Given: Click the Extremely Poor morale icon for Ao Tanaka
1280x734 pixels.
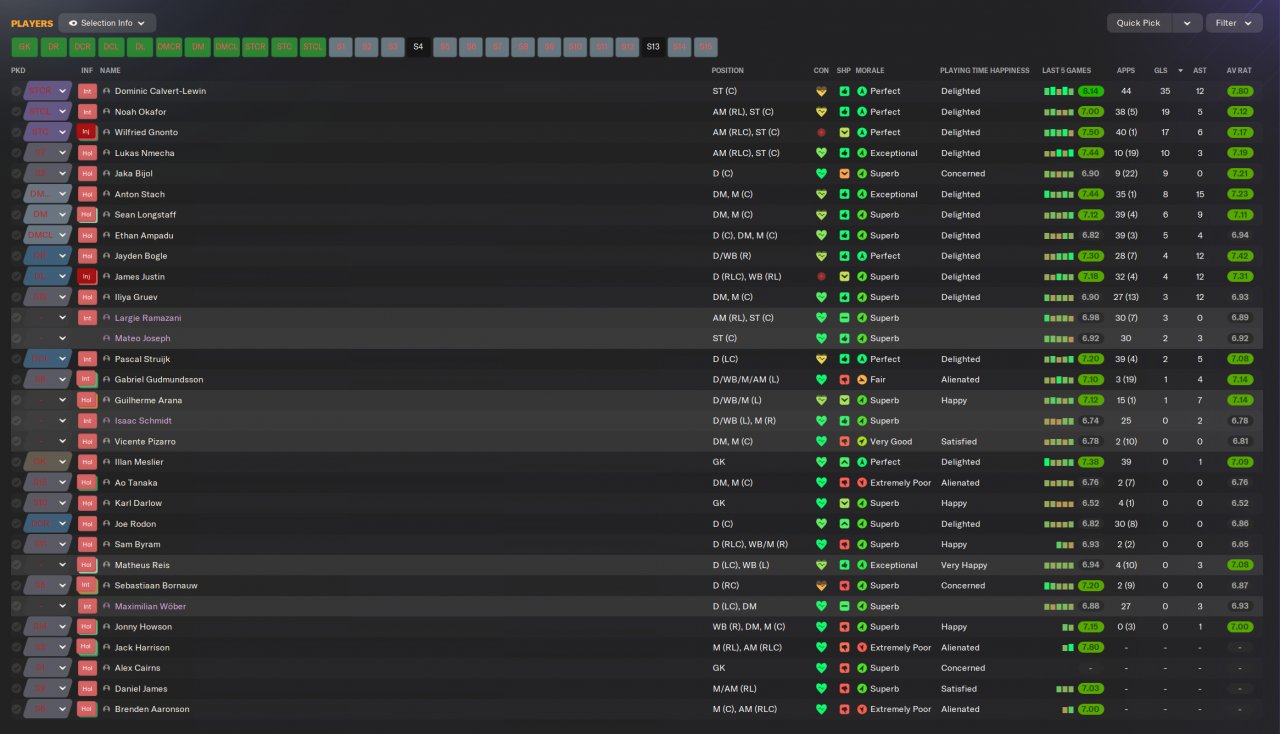Looking at the screenshot, I should (862, 483).
